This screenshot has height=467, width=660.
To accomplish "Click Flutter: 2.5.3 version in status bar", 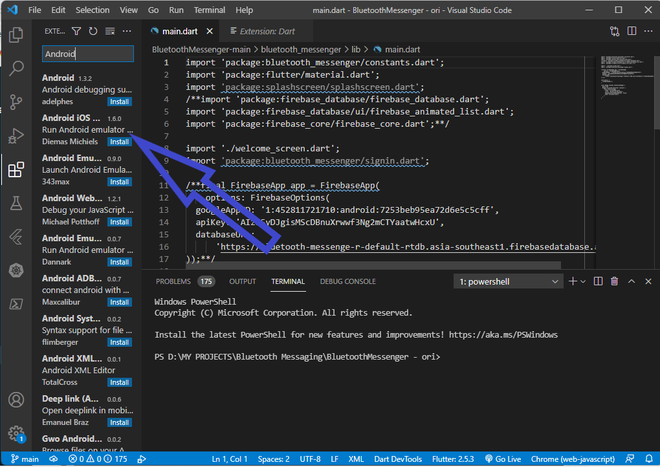I will (x=453, y=459).
